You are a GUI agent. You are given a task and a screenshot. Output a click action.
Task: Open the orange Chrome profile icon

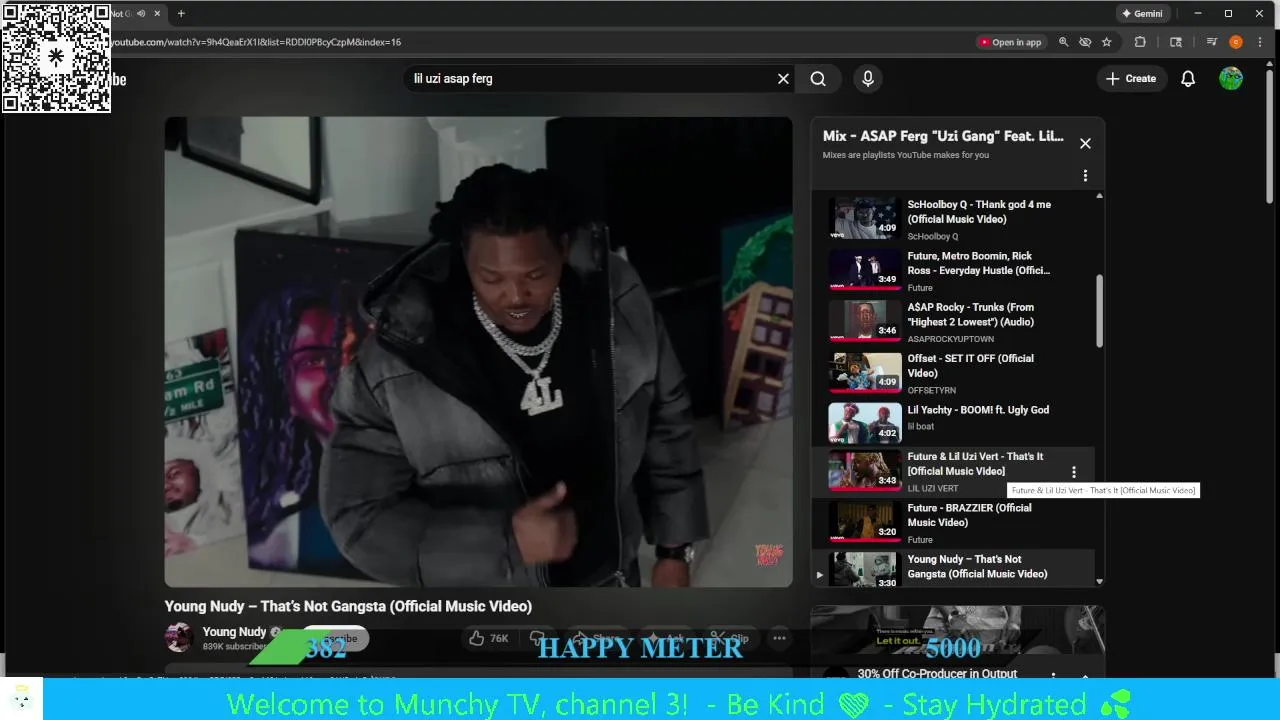(1236, 42)
